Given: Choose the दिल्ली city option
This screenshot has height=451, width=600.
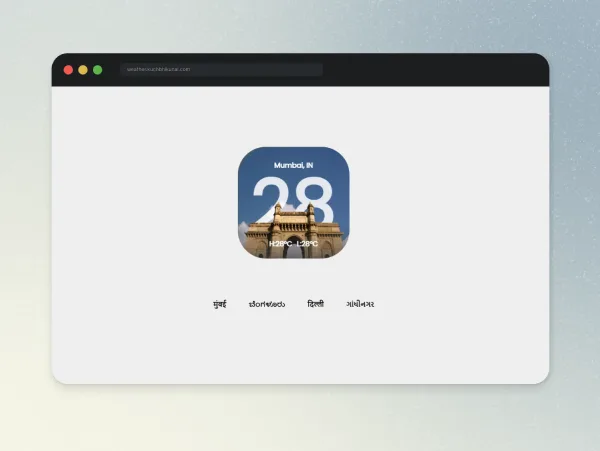Looking at the screenshot, I should point(316,304).
